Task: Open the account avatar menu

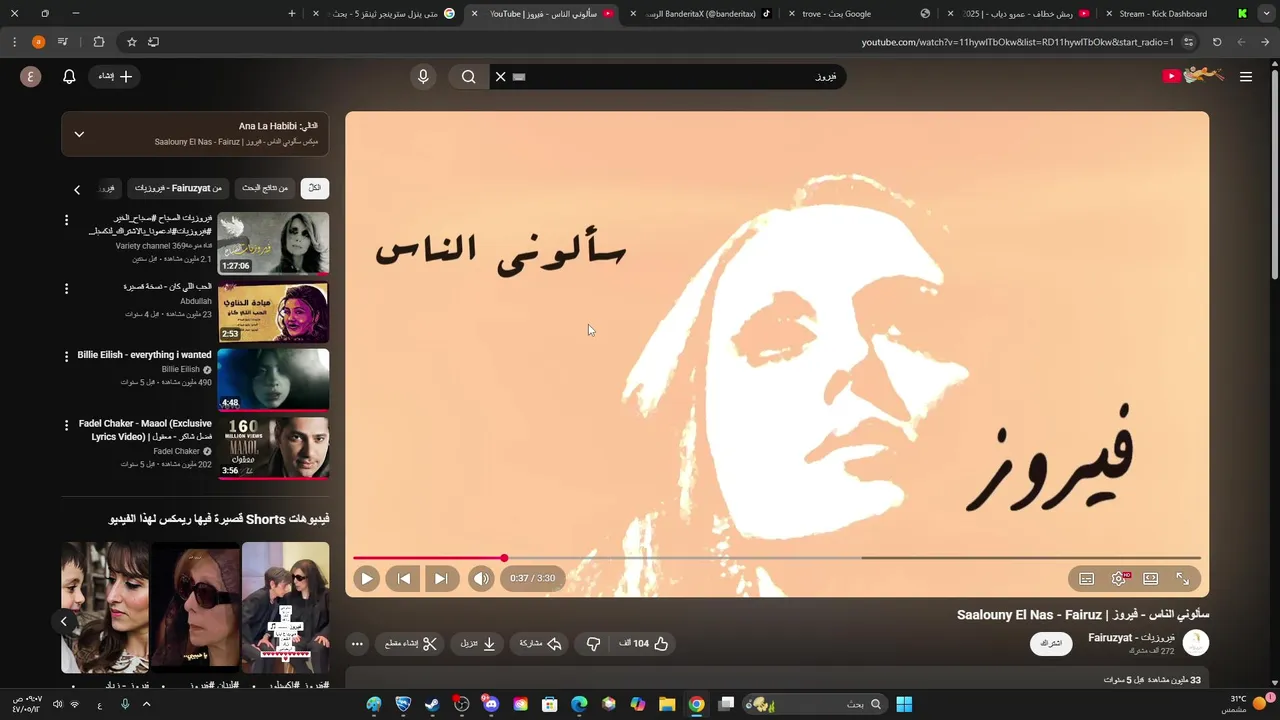Action: point(31,76)
